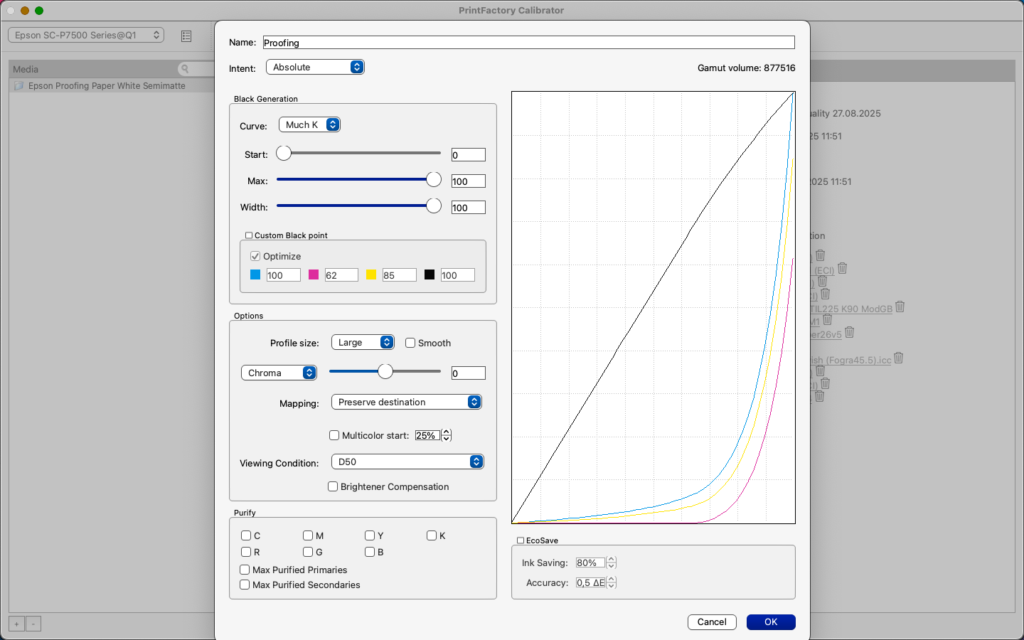1024x640 pixels.
Task: Open the list view icon beside printer selector
Action: coord(186,36)
